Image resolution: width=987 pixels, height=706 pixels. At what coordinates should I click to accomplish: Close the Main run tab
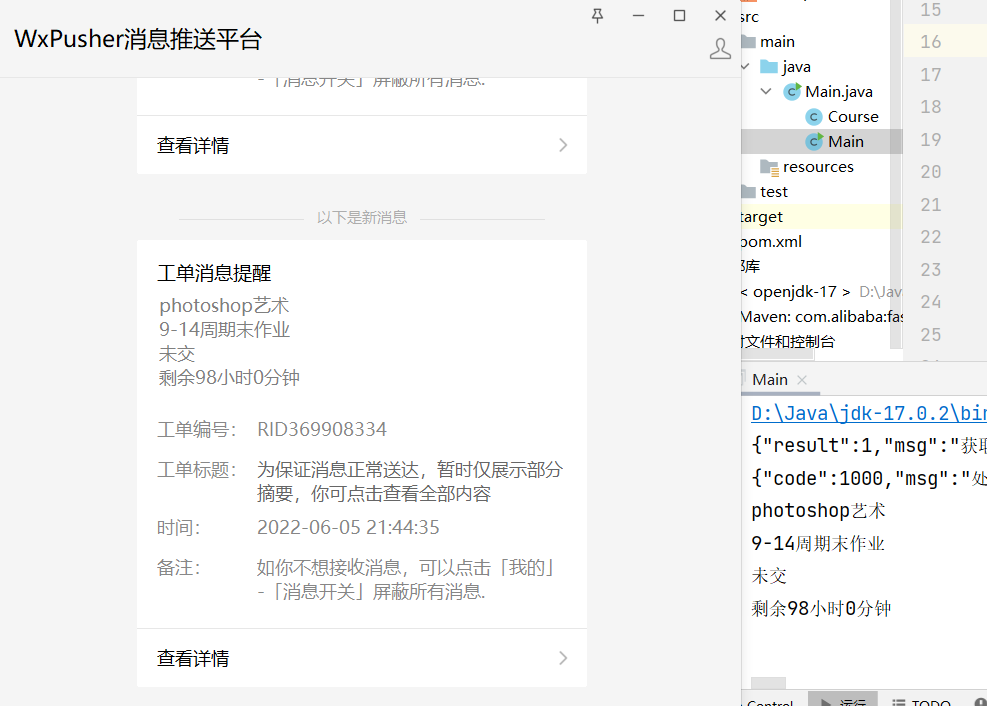coord(801,380)
